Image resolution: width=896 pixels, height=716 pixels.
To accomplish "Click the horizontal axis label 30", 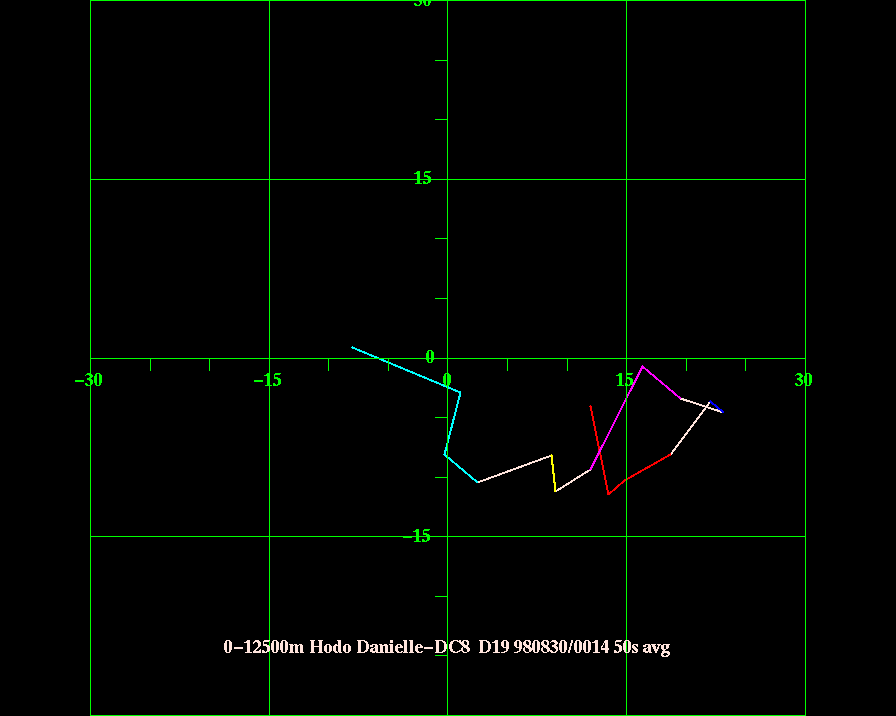I will coord(803,379).
